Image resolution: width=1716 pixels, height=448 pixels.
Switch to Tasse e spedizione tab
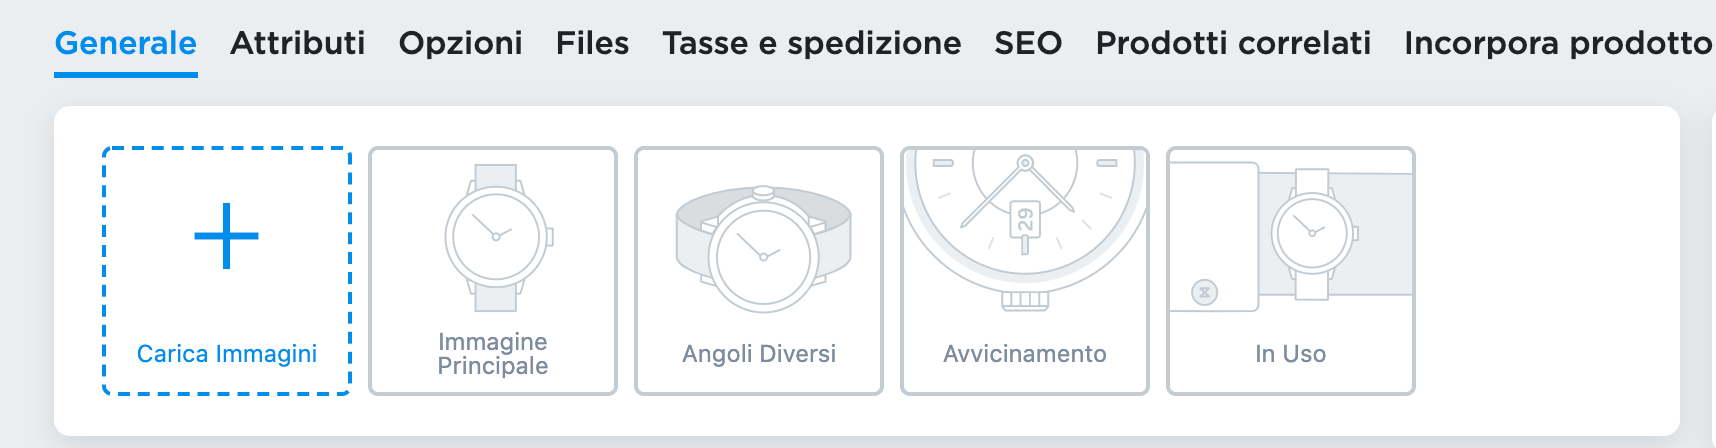pos(812,43)
